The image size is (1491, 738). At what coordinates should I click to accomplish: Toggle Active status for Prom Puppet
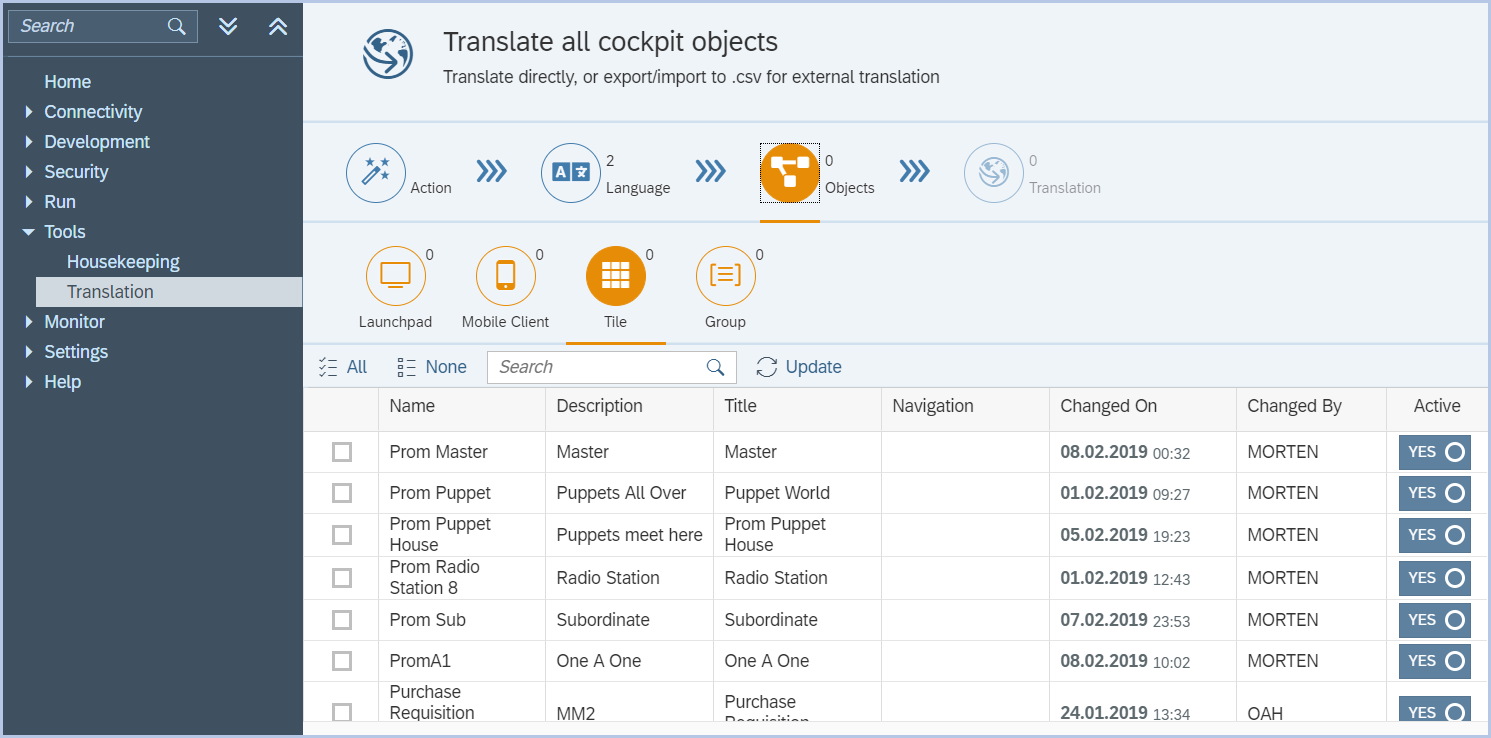click(x=1434, y=492)
